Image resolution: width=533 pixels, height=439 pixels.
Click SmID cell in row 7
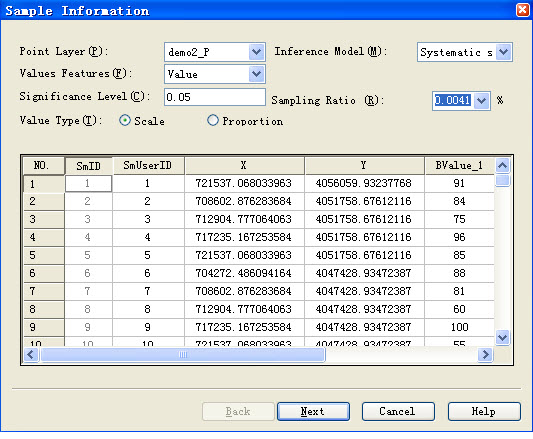pos(88,291)
